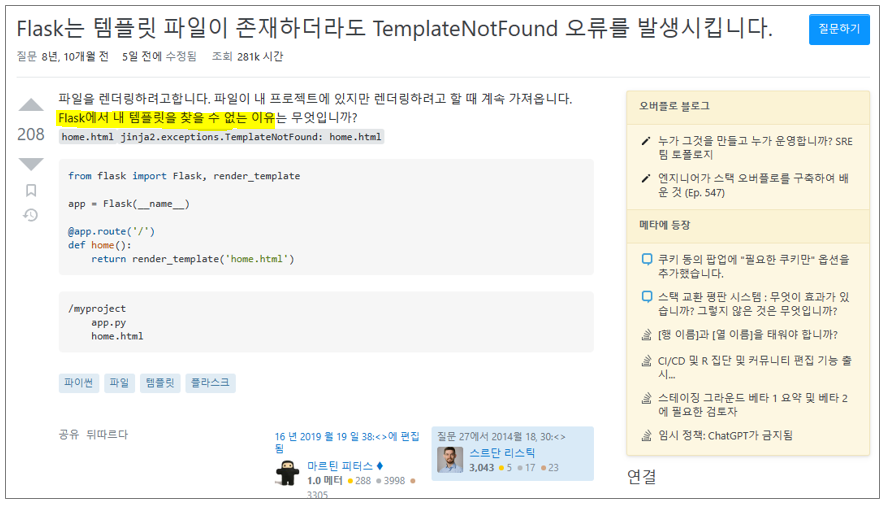Image resolution: width=883 pixels, height=505 pixels.
Task: Click 스르단 리스틱 profile photo
Action: (450, 459)
